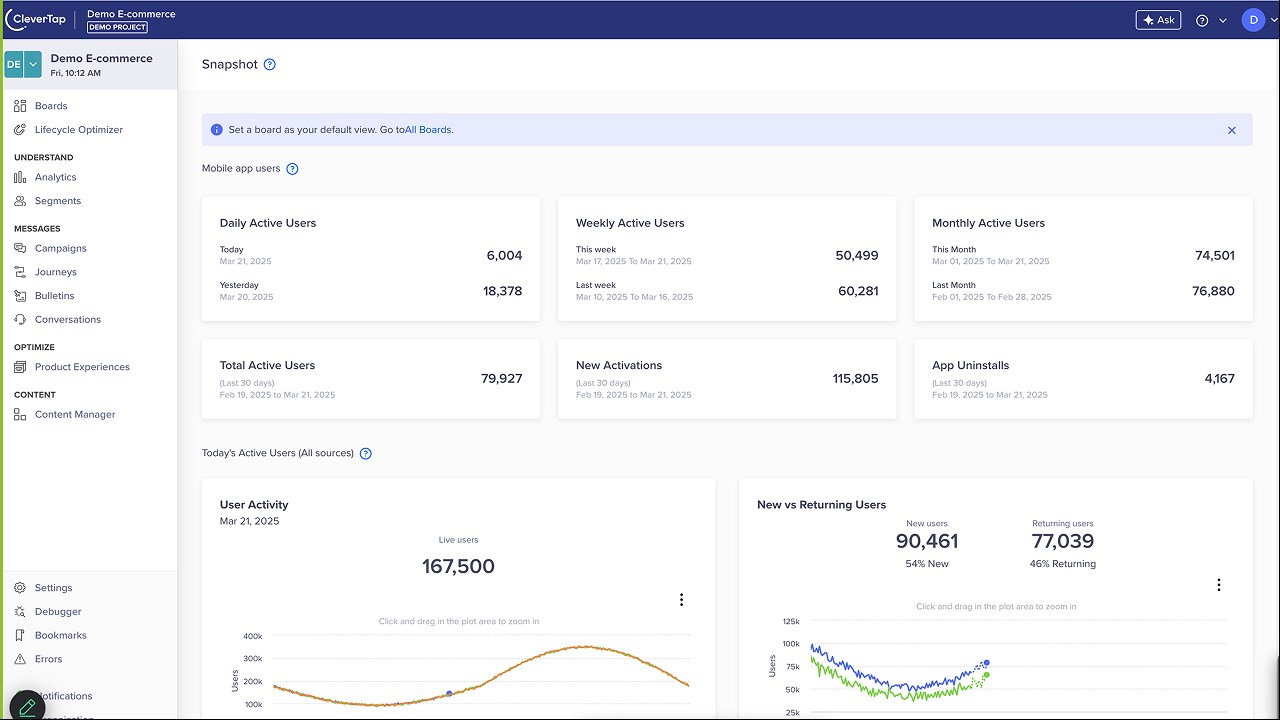Screen dimensions: 1280x720
Task: Click New Activations value 115,805
Action: 855,379
